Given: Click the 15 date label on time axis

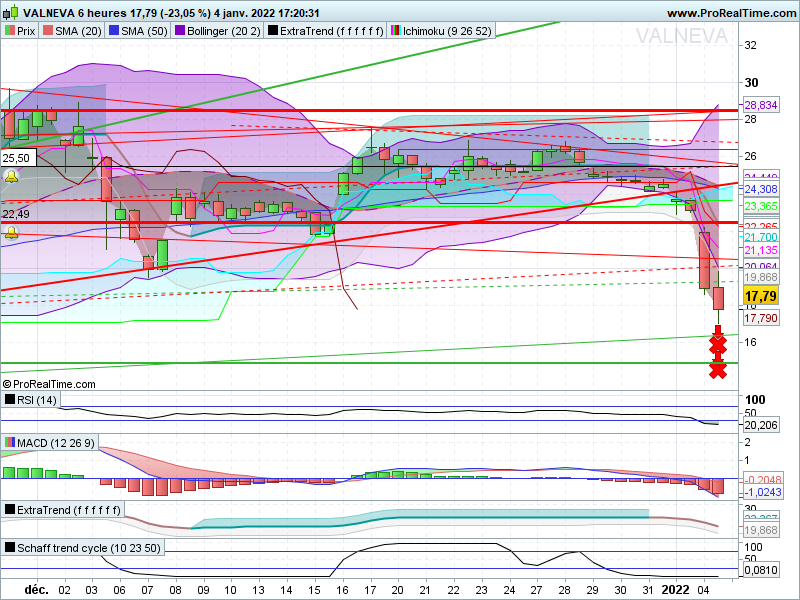Looking at the screenshot, I should click(314, 590).
